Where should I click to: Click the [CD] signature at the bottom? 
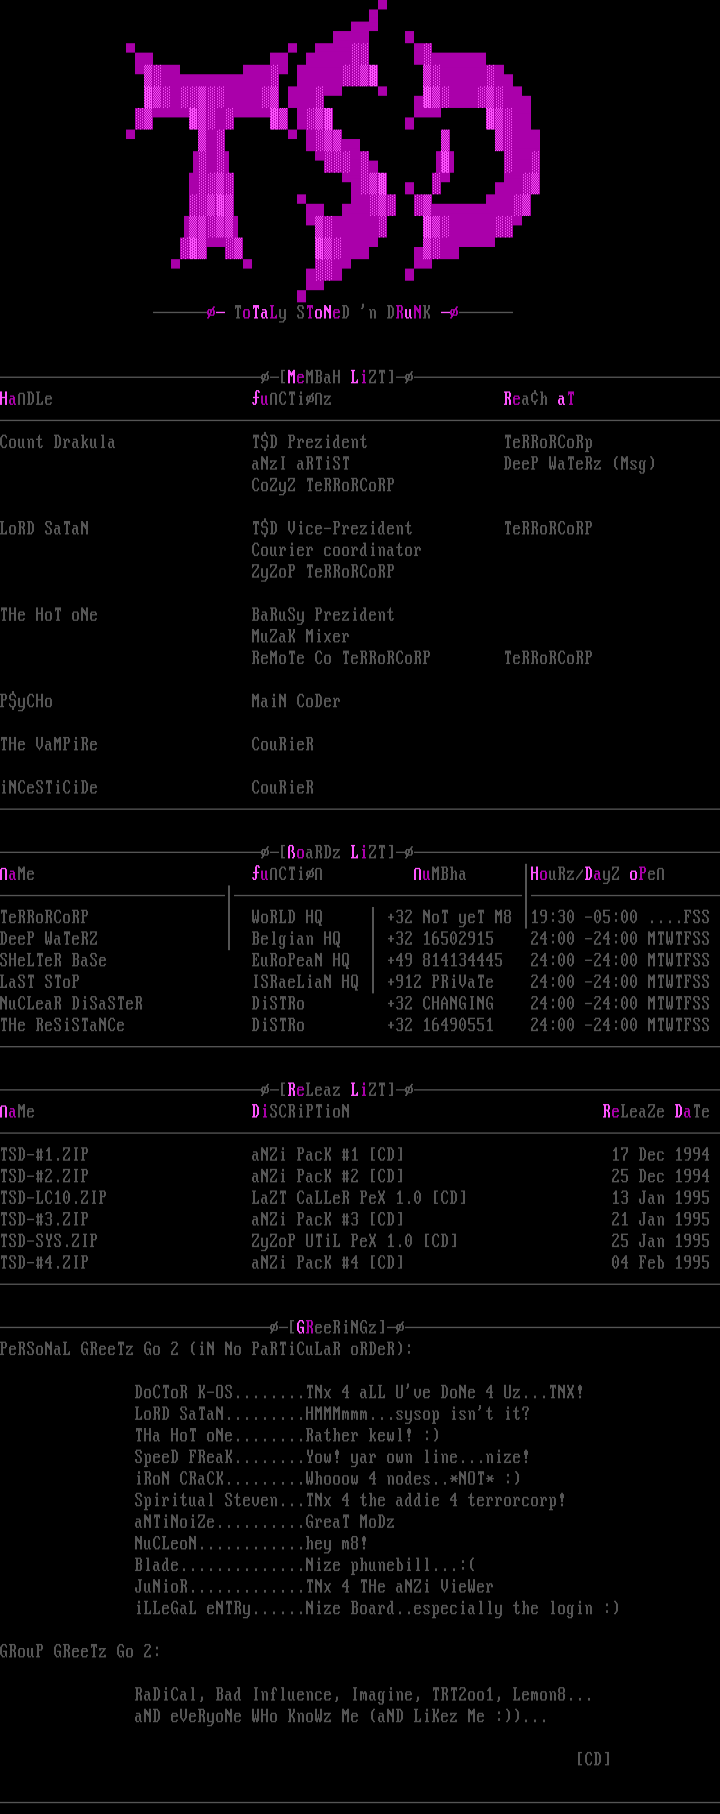593,1759
